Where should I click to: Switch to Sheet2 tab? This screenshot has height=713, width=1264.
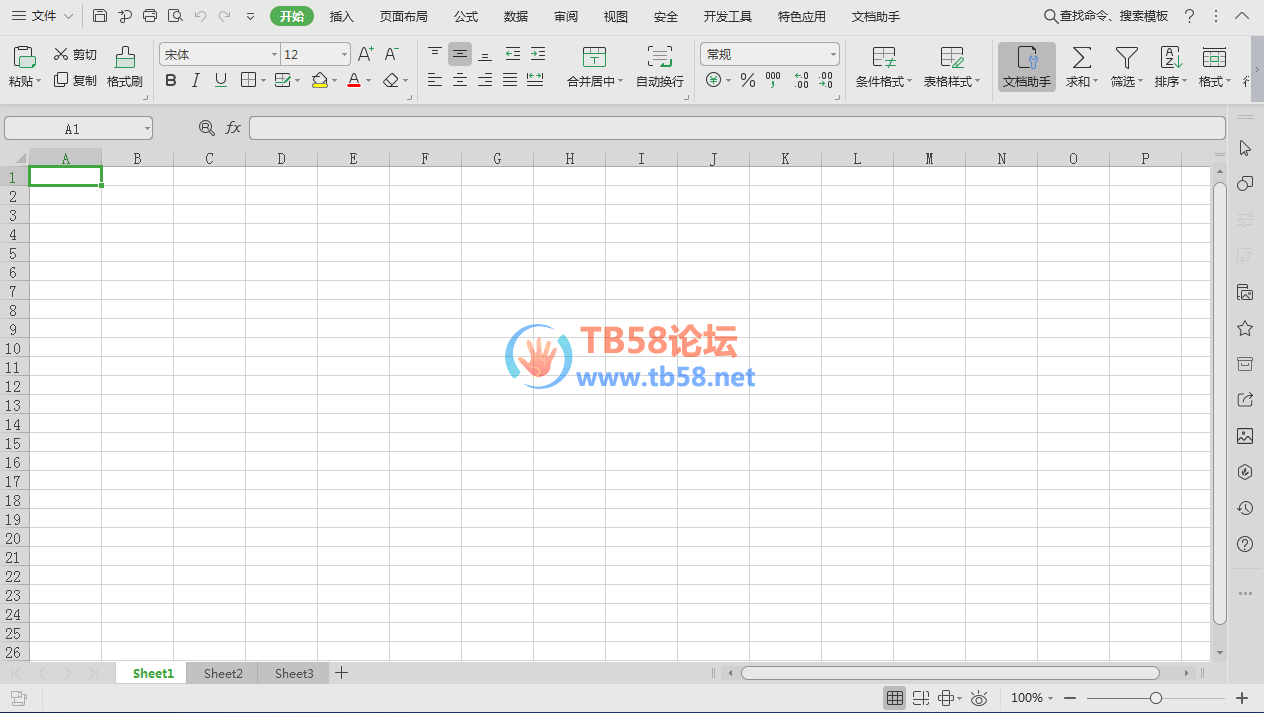(x=223, y=673)
